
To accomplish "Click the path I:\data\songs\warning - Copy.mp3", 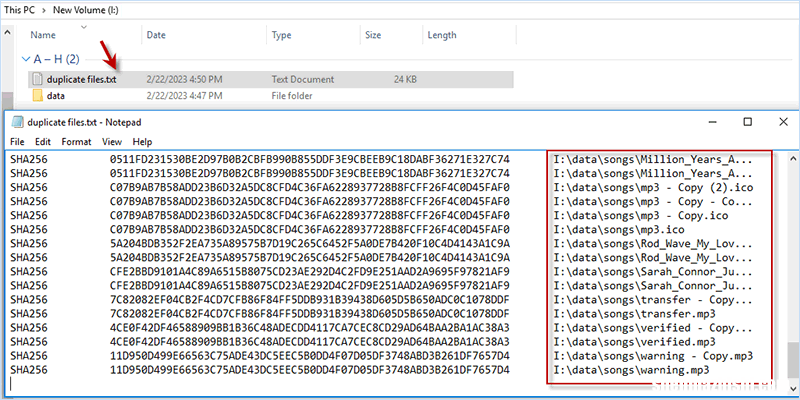I will click(x=654, y=355).
